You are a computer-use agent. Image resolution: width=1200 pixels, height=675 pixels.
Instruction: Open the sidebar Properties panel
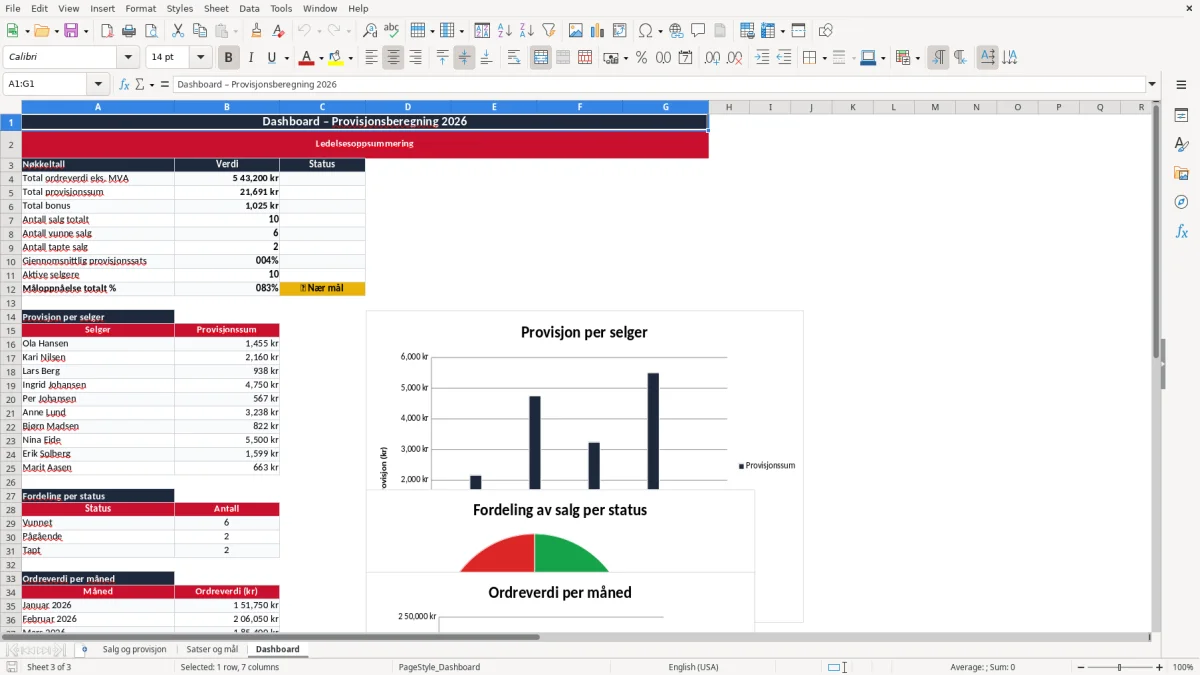(x=1181, y=116)
